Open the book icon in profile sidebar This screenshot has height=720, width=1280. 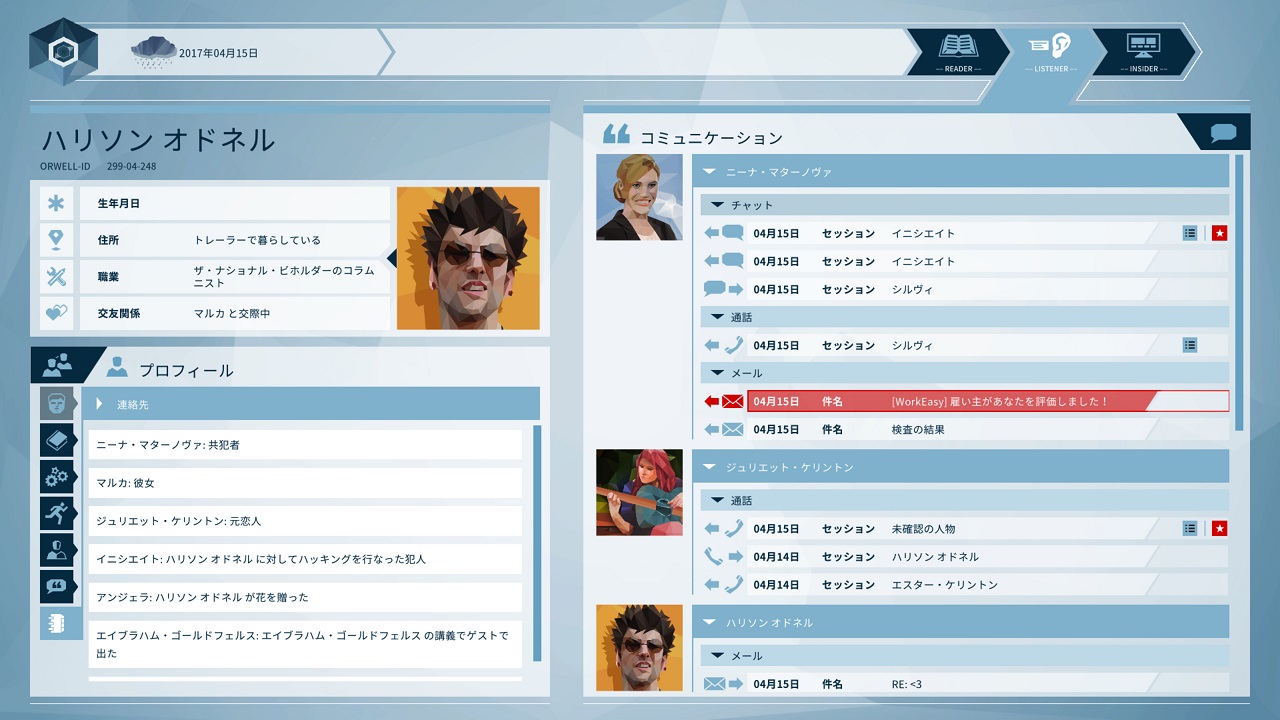[x=57, y=440]
